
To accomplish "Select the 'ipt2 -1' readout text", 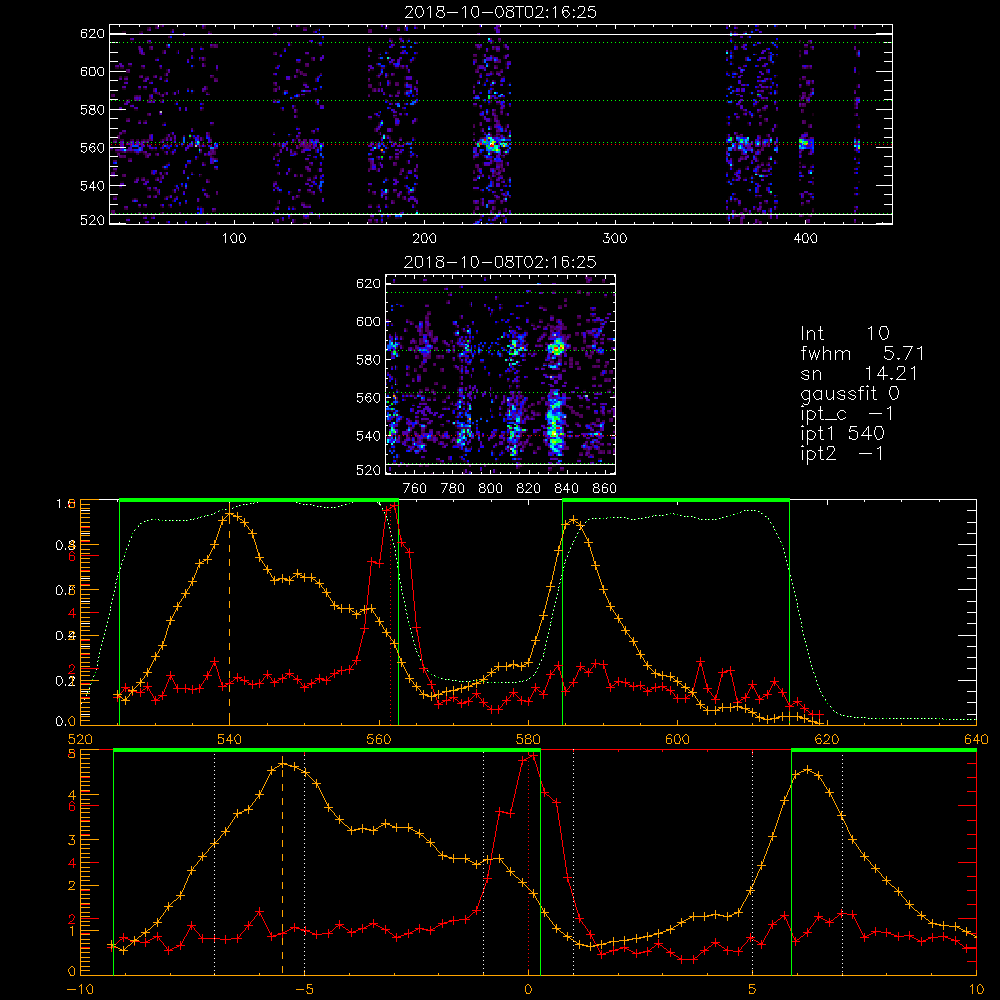I will (x=842, y=453).
